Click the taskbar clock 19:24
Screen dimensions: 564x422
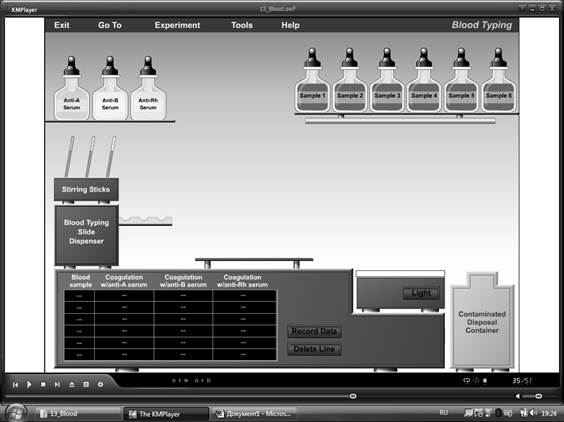[x=549, y=413]
